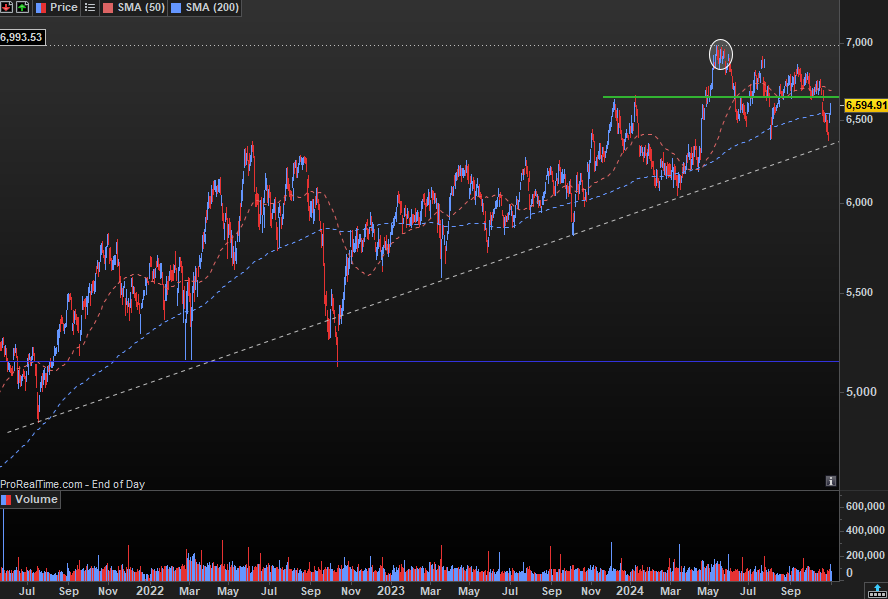Screen dimensions: 888x599
Task: Click the 2023 label on time axis
Action: [391, 591]
